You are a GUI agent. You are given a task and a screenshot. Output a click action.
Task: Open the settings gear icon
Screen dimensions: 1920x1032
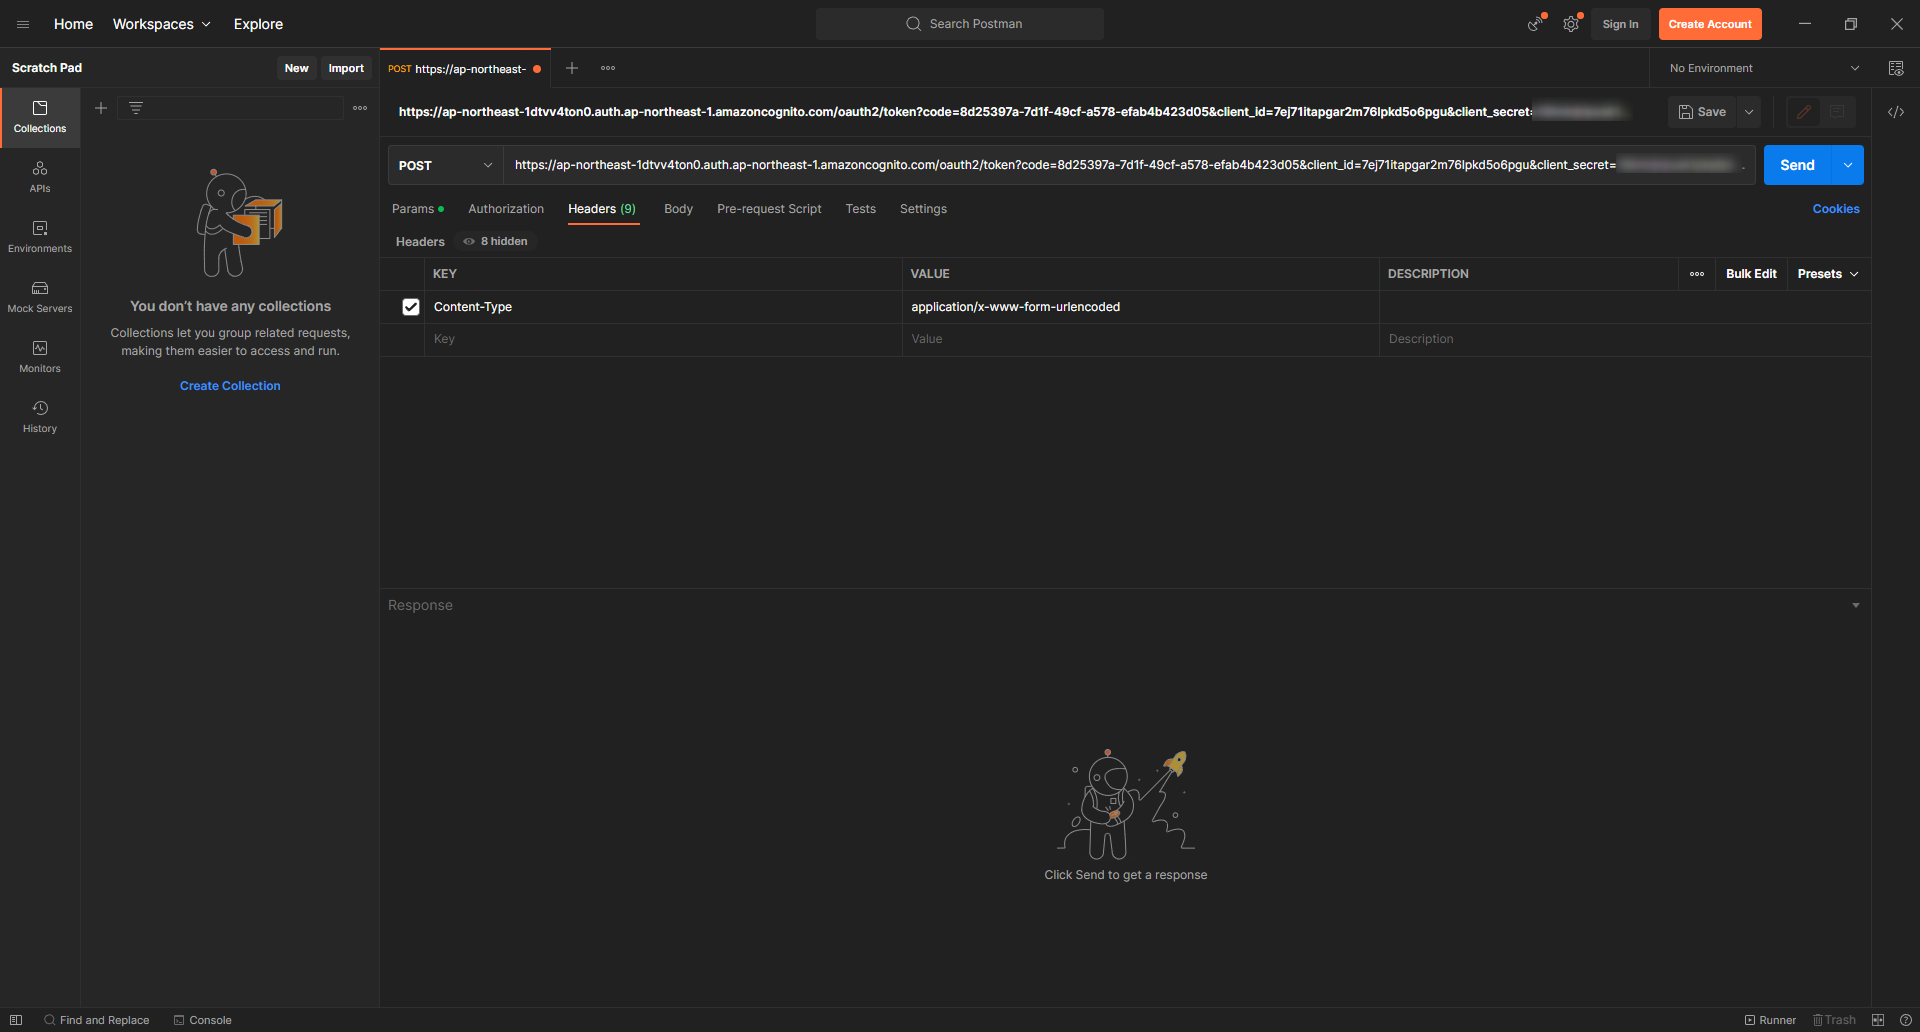(1571, 24)
